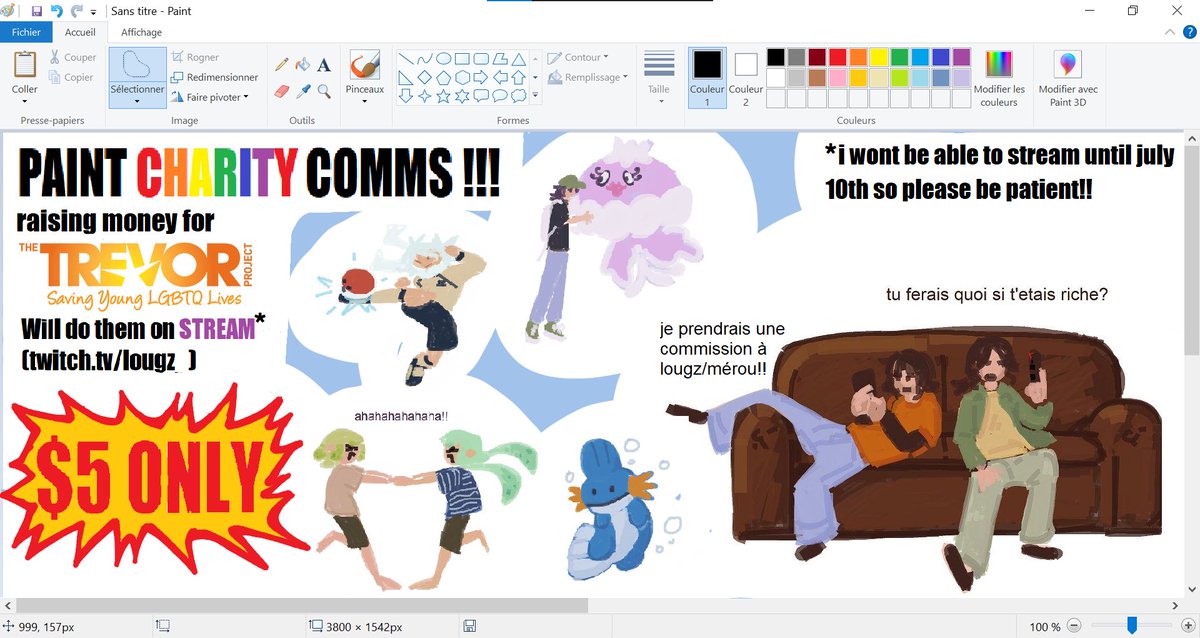Choose the Four-point star shape
The image size is (1200, 638).
[425, 96]
